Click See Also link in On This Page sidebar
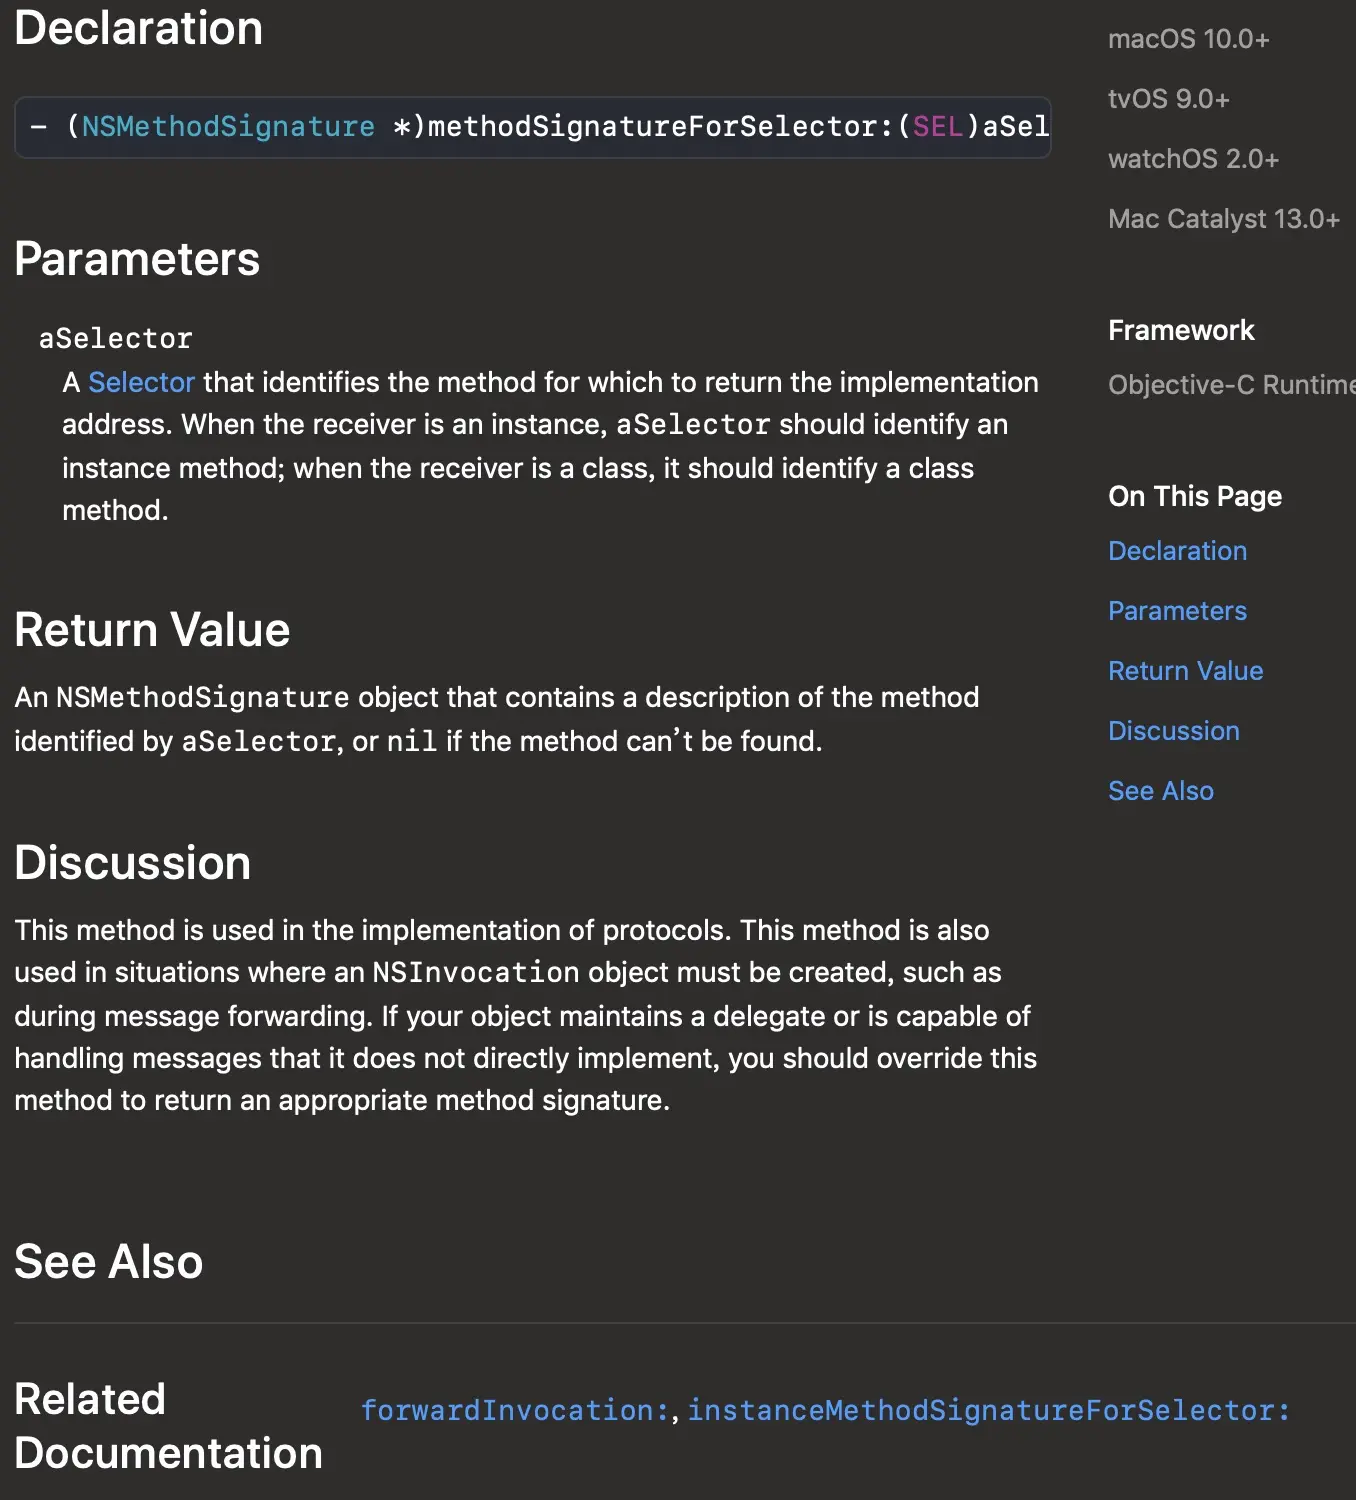 click(1160, 791)
